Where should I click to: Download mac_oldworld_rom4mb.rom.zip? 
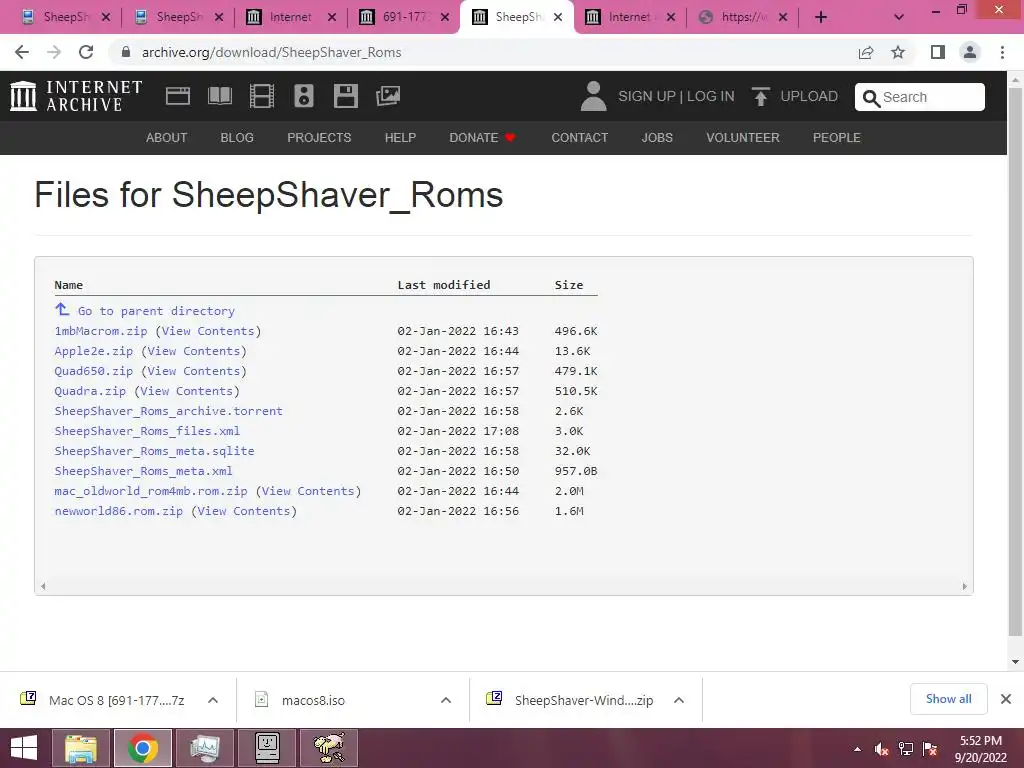tap(151, 491)
